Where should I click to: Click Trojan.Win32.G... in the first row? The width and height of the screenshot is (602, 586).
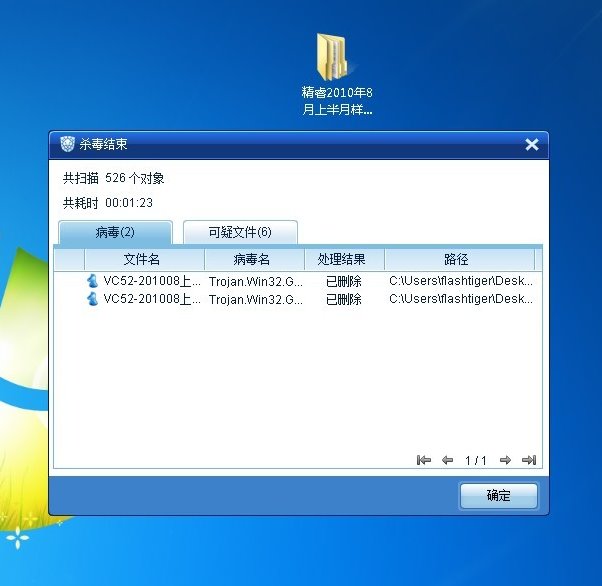click(x=256, y=281)
